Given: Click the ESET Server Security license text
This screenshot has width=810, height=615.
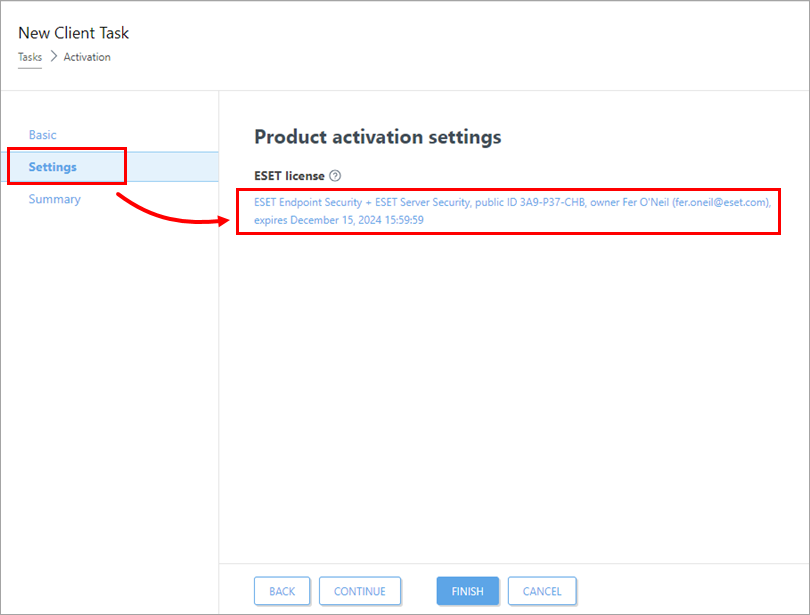Looking at the screenshot, I should pyautogui.click(x=421, y=202).
